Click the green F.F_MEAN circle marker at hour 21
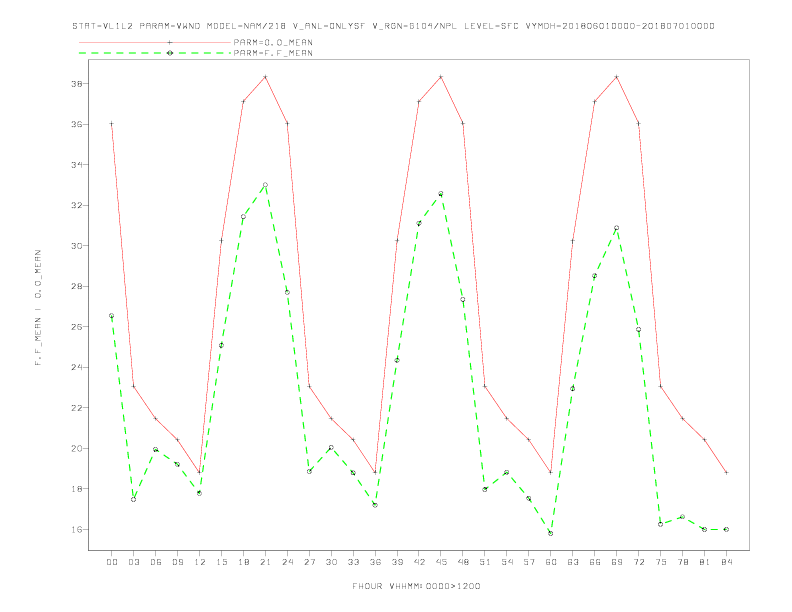The image size is (792, 612). tap(265, 185)
